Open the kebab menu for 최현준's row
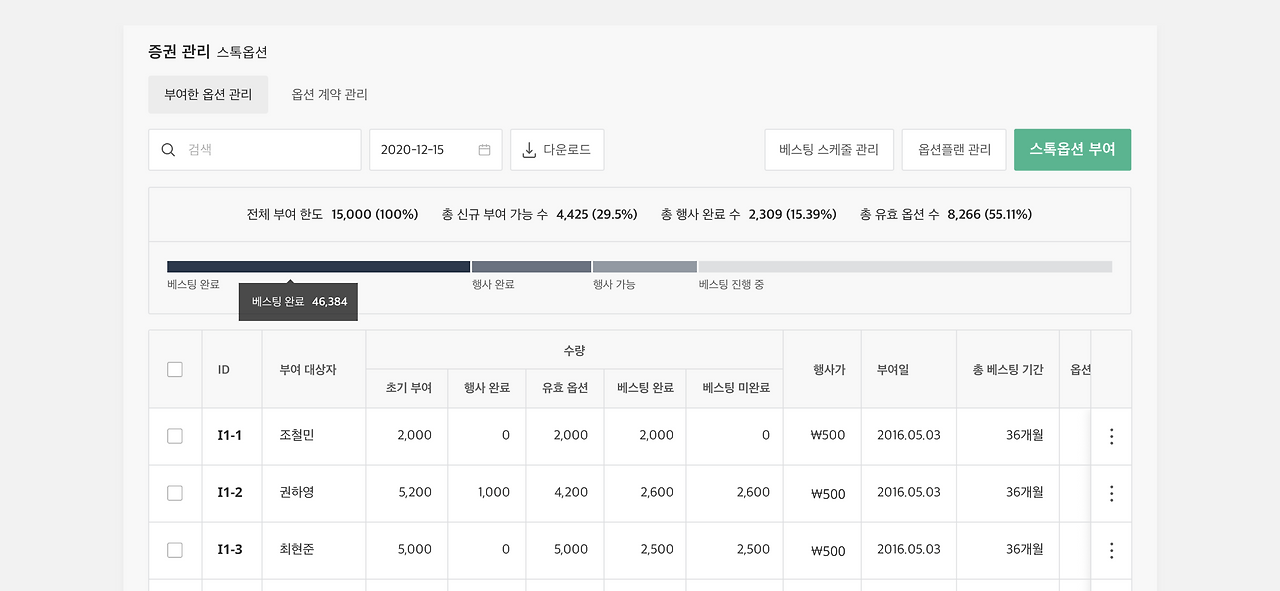The image size is (1280, 591). pos(1111,550)
